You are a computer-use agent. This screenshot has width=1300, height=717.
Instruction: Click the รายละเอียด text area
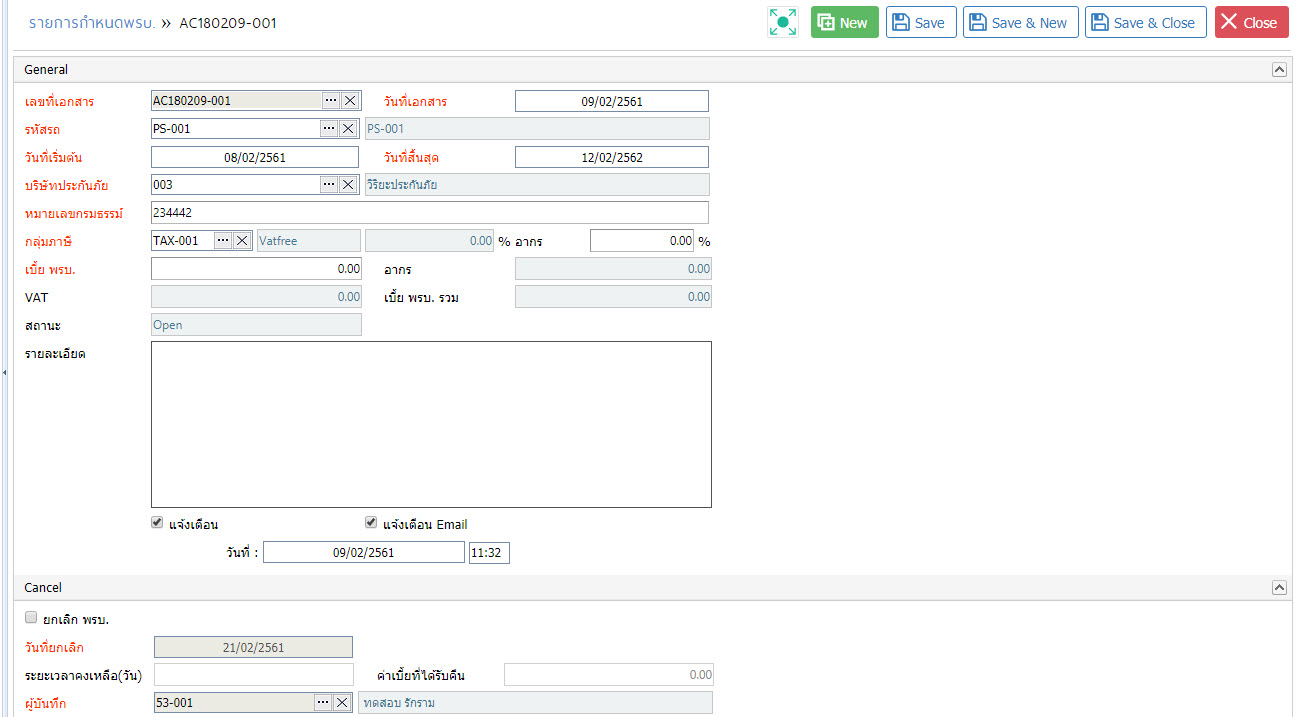pyautogui.click(x=431, y=425)
